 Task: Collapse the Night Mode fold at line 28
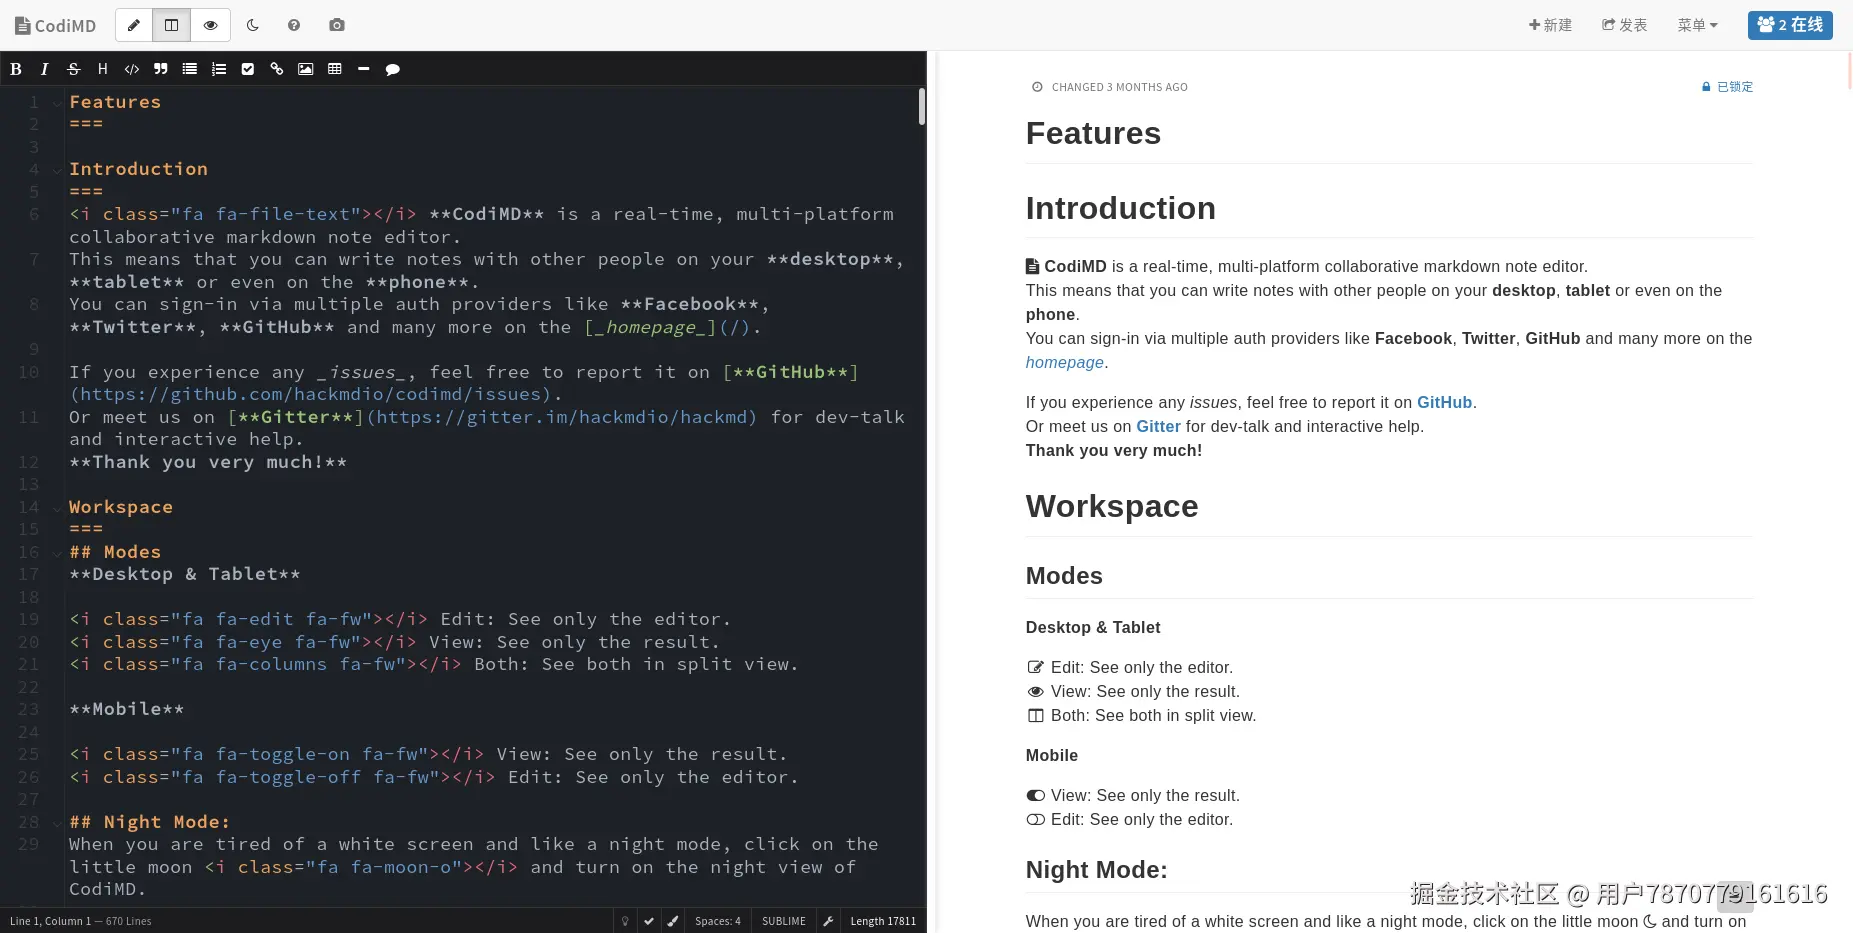(57, 822)
